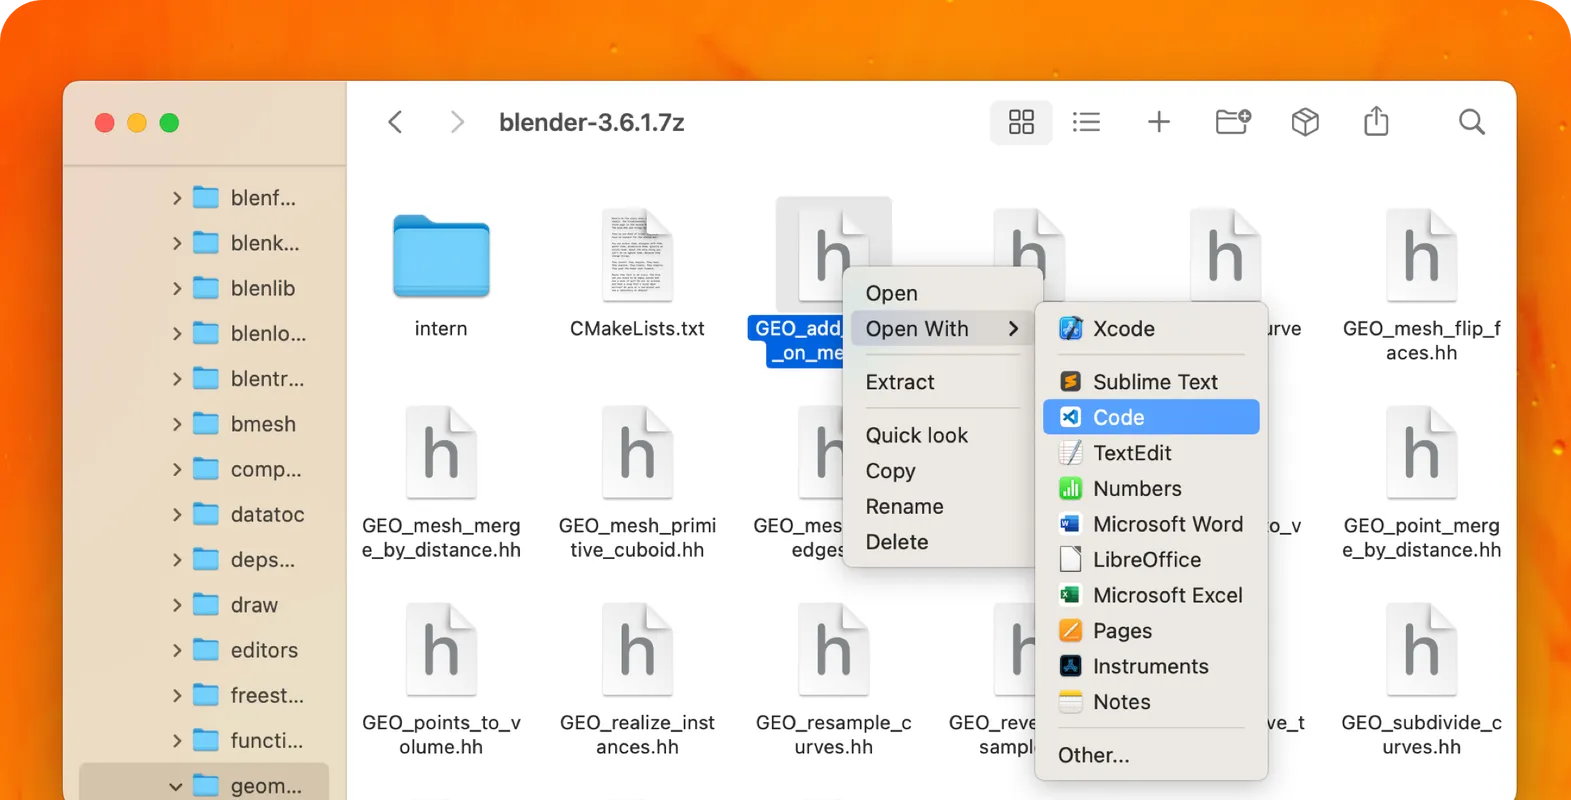Viewport: 1571px width, 800px height.
Task: Click Other... to choose another app
Action: (1093, 755)
